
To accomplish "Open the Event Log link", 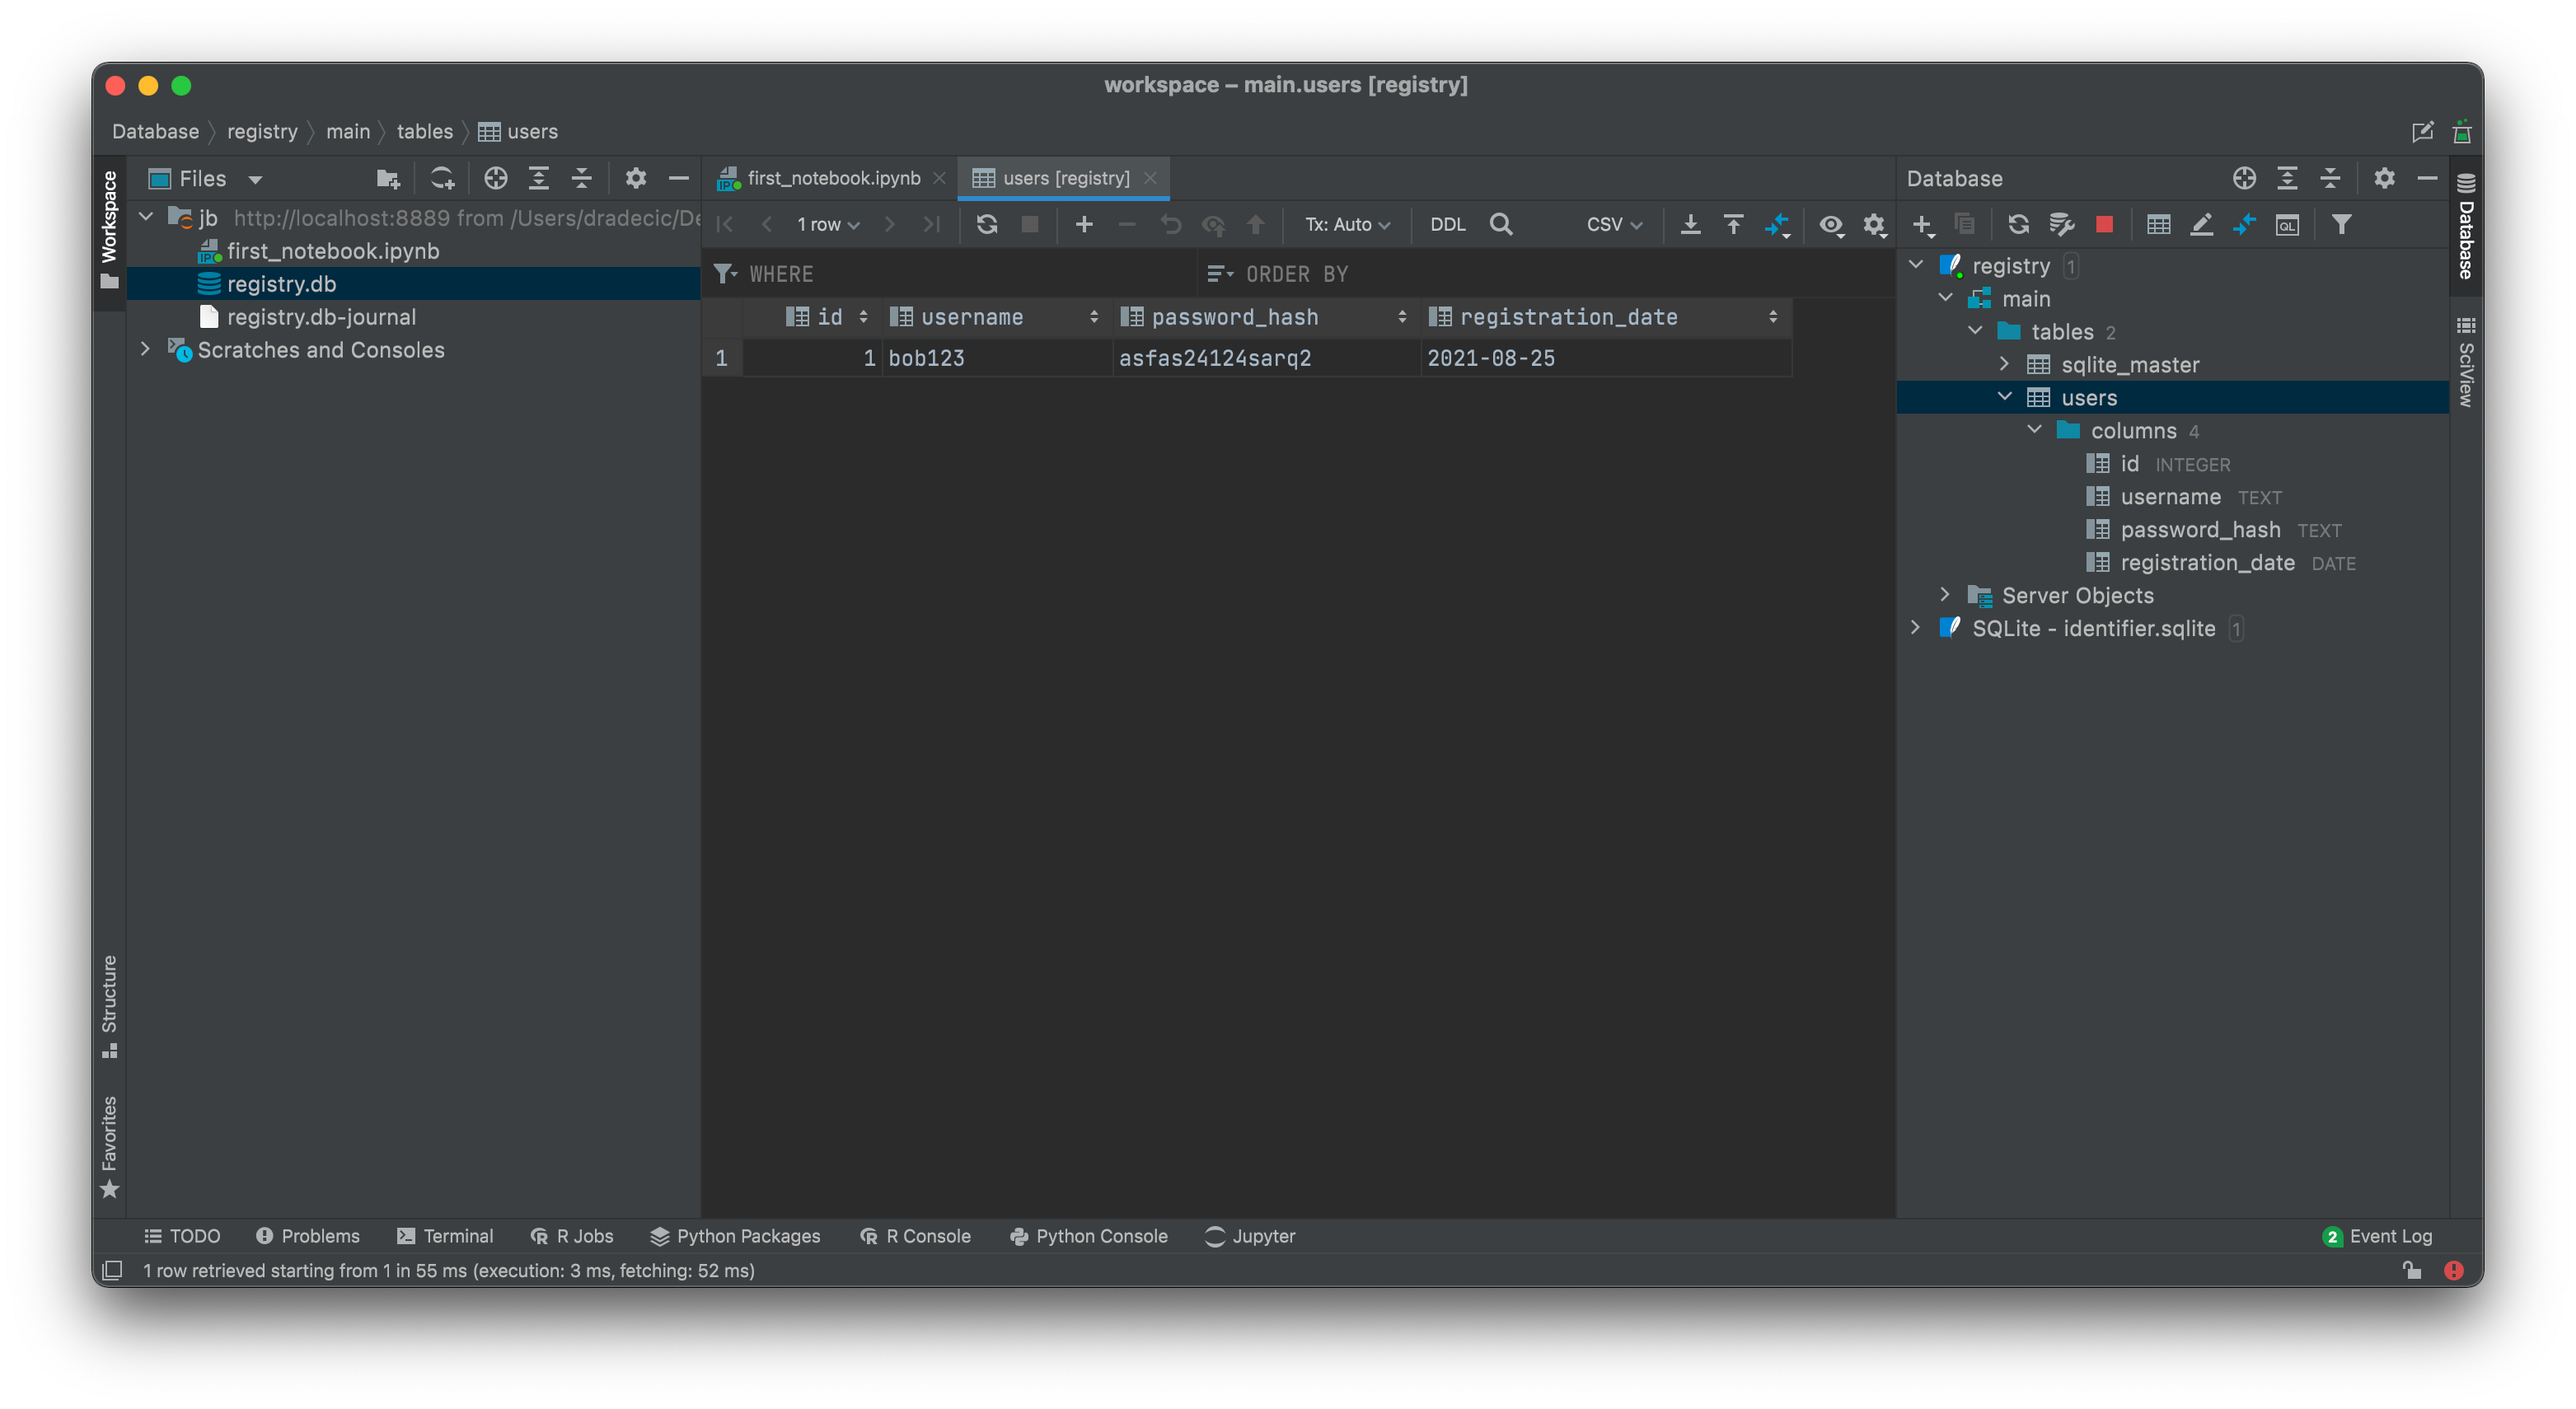I will coord(2389,1236).
